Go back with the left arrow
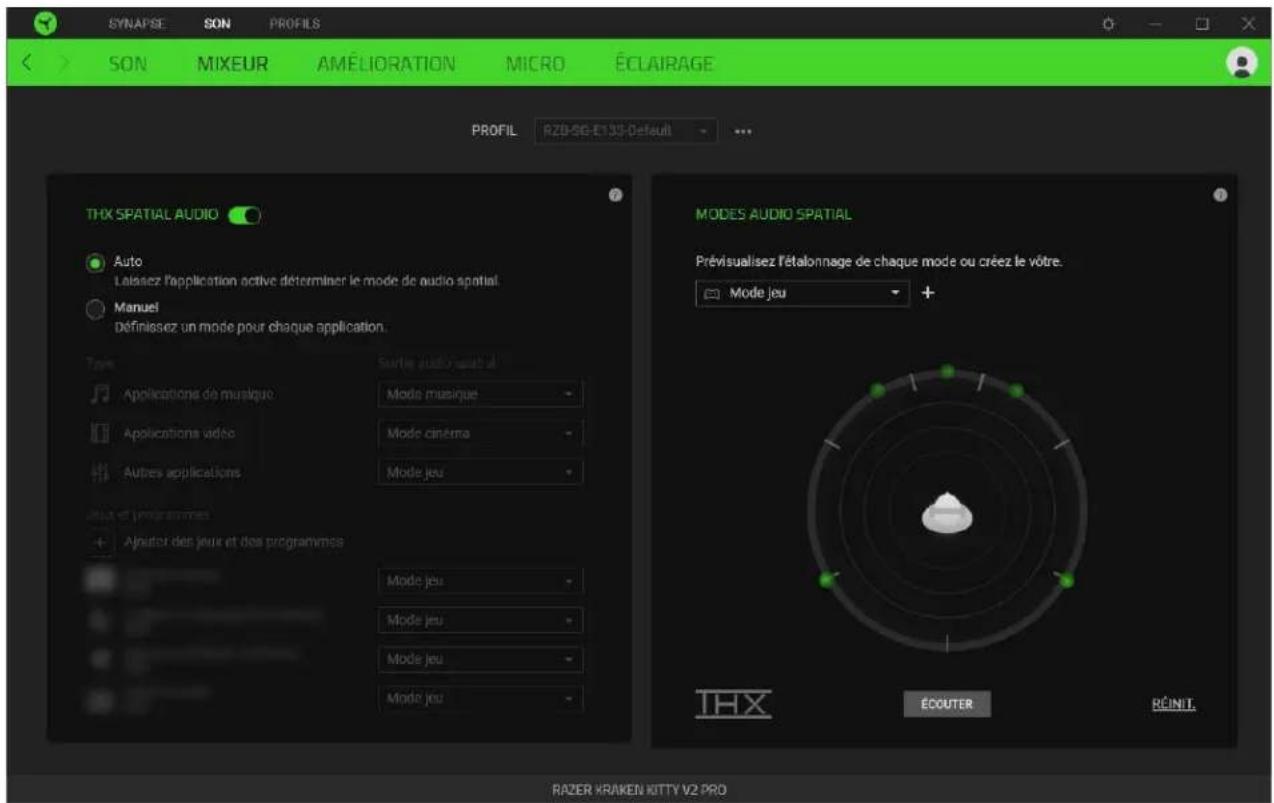This screenshot has width=1274, height=803. (28, 64)
